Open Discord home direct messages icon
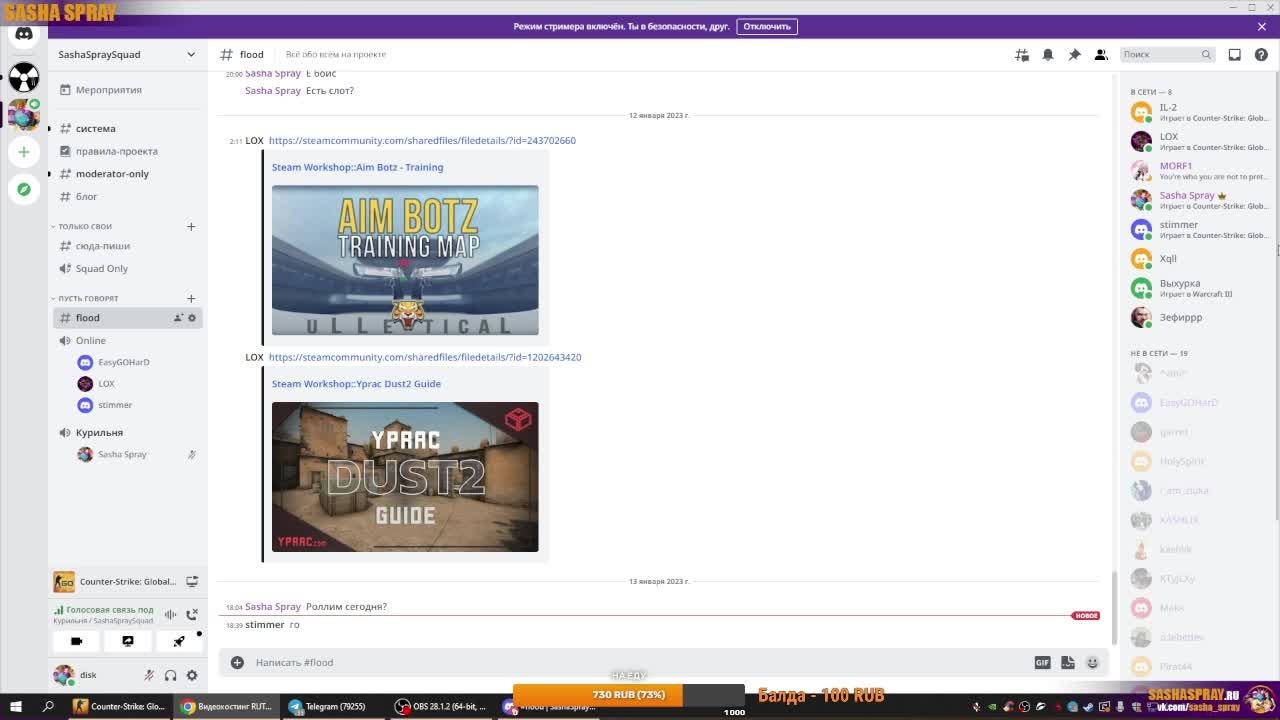The height and width of the screenshot is (720, 1280). click(24, 34)
